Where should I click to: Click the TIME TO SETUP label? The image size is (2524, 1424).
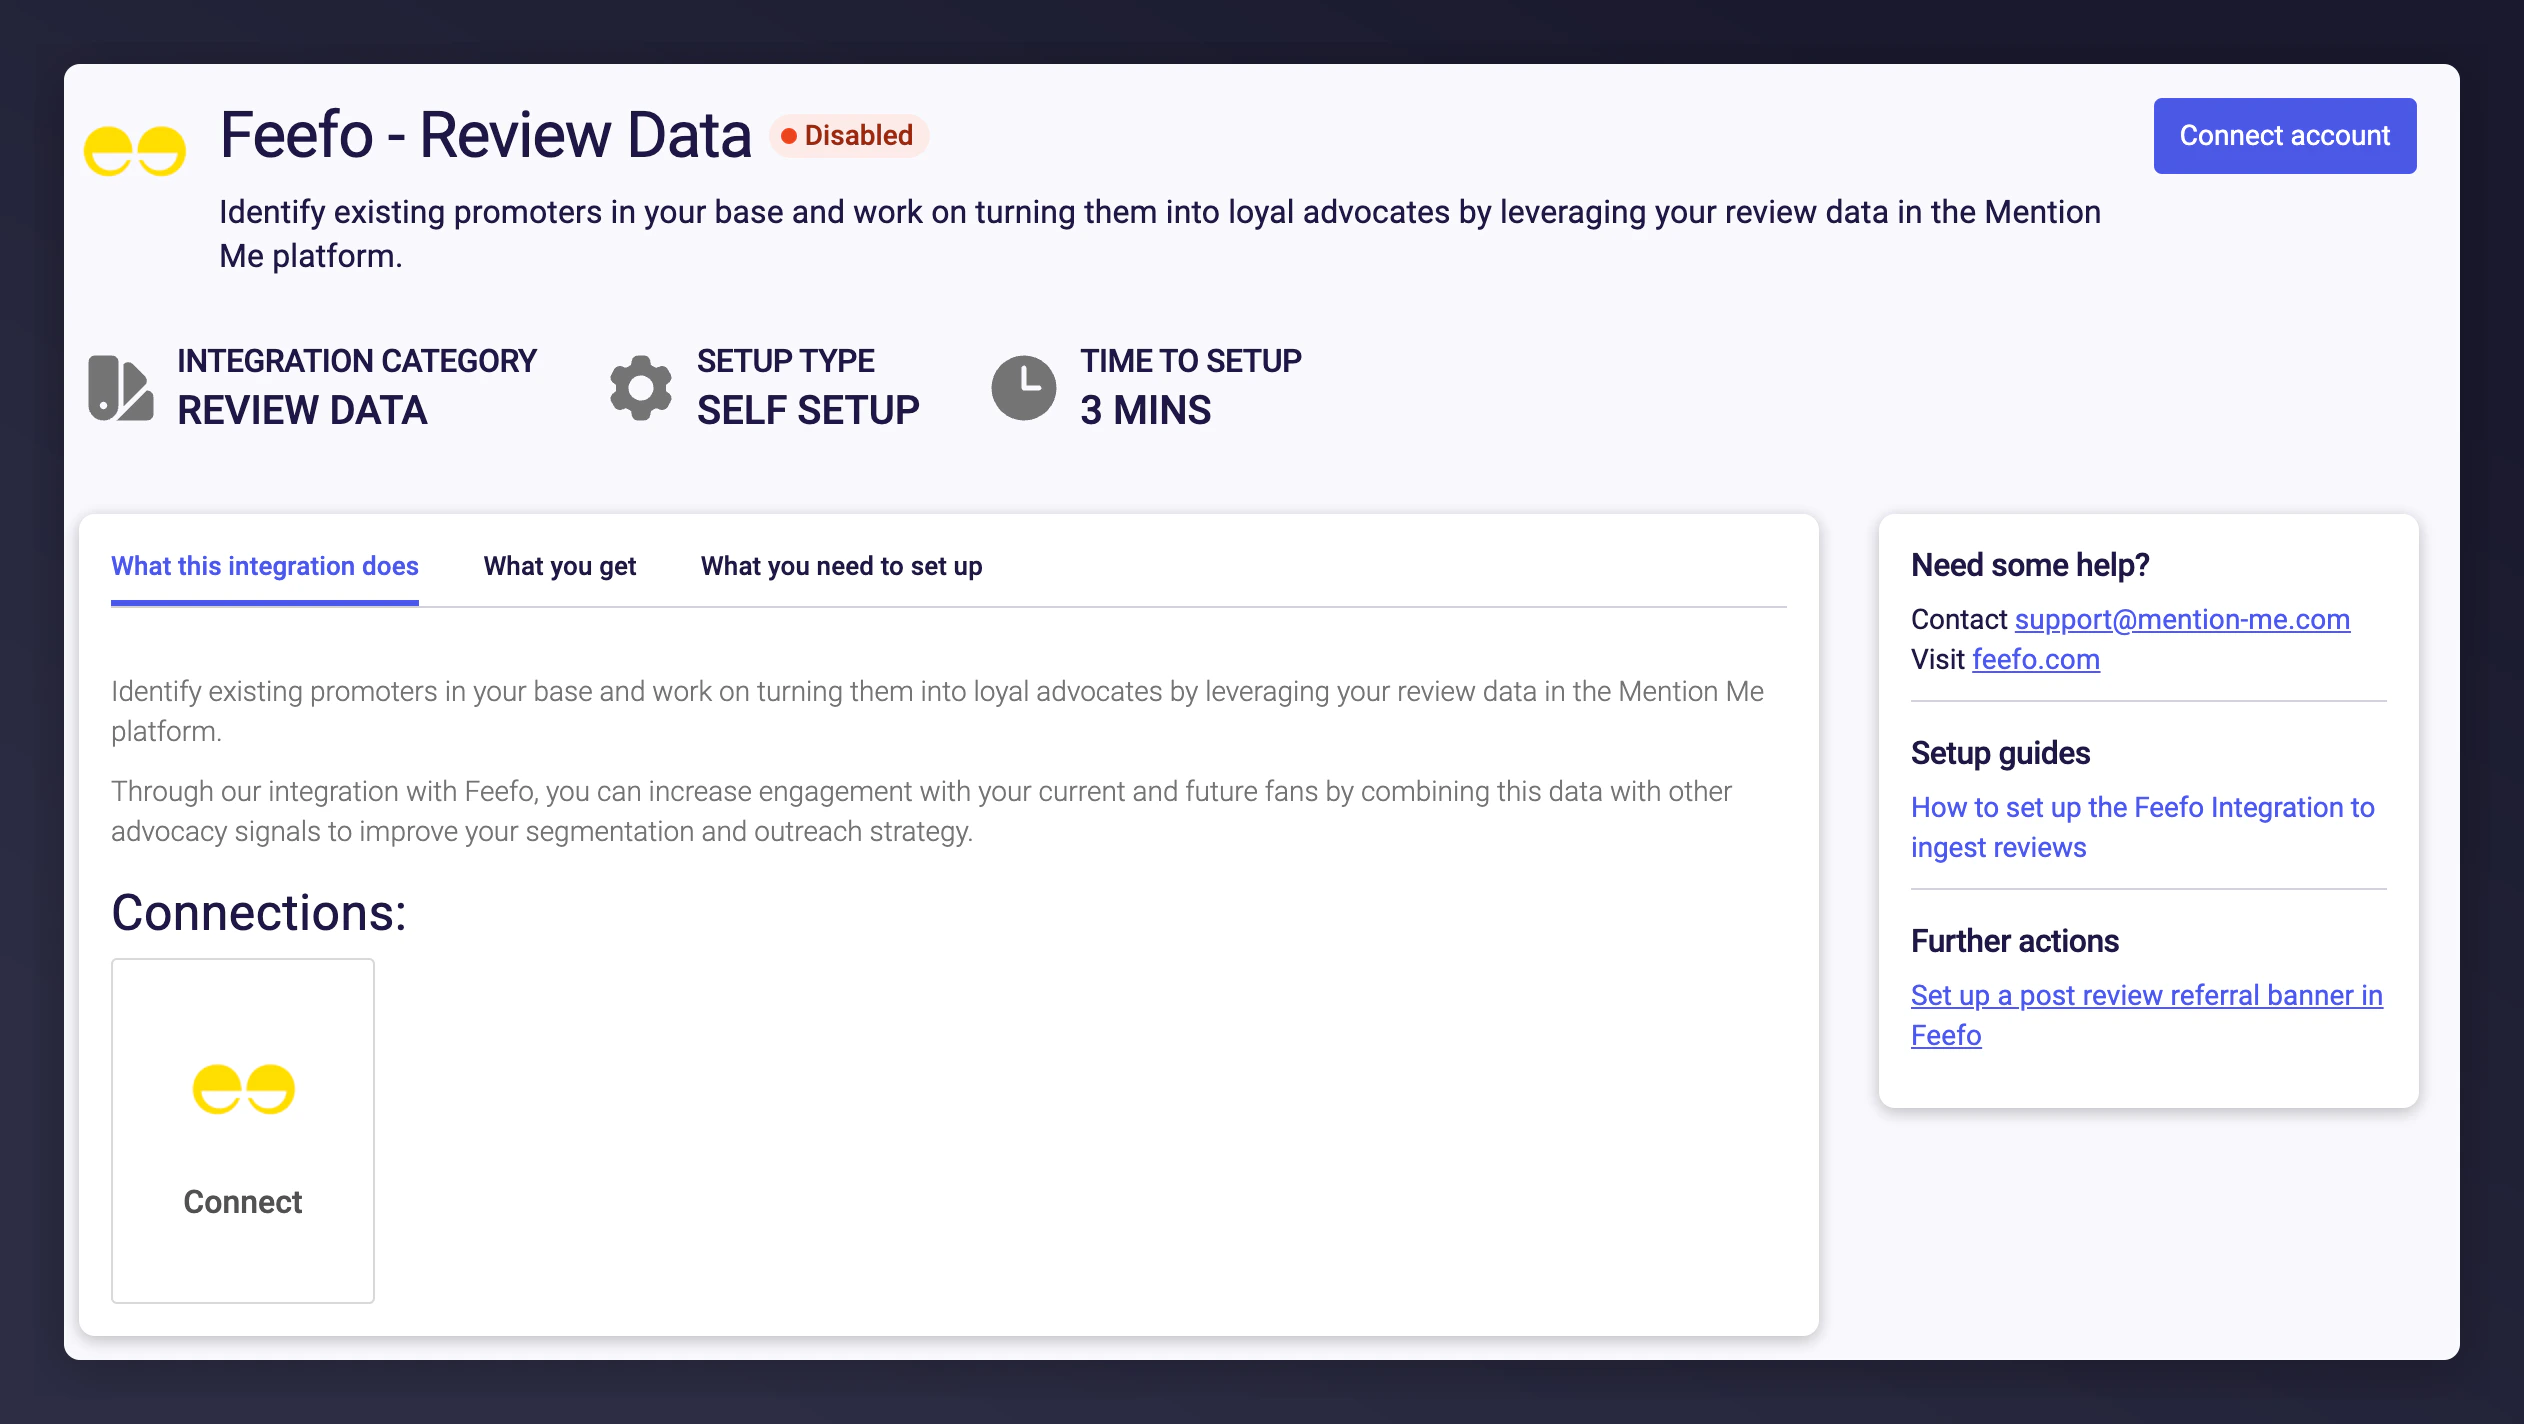click(1191, 360)
